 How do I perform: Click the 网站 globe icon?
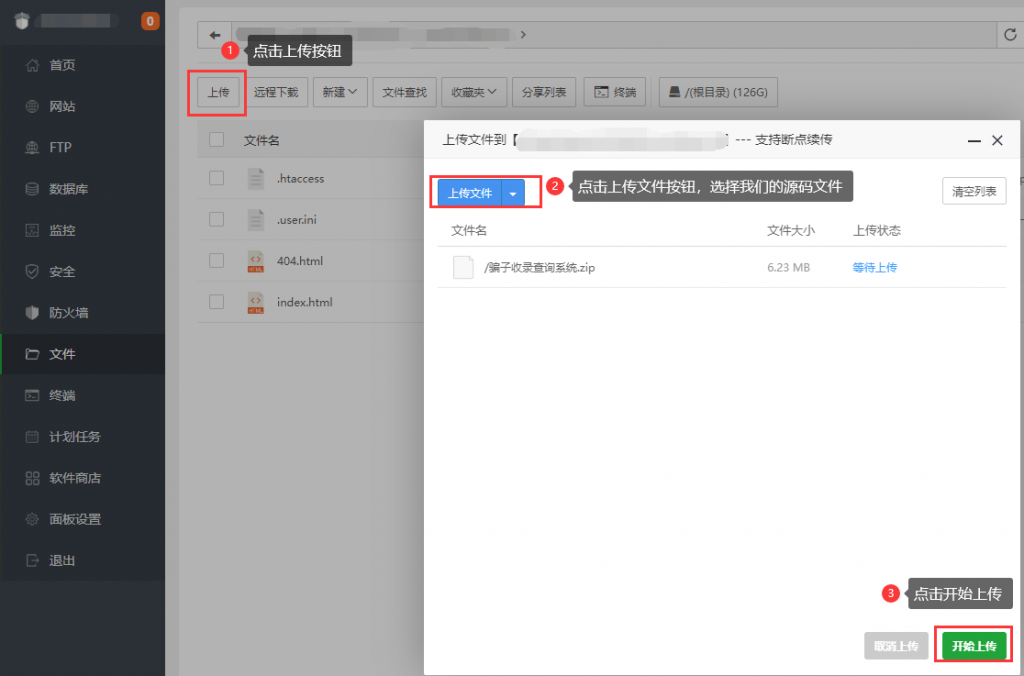32,106
